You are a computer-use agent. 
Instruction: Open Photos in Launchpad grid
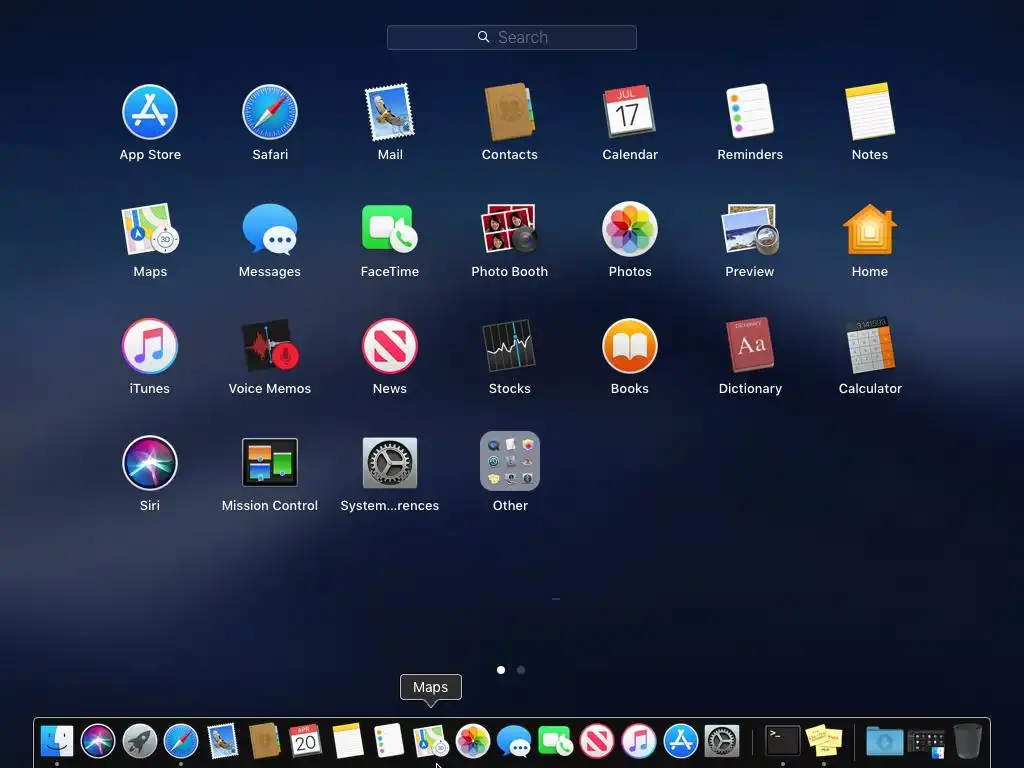click(630, 229)
